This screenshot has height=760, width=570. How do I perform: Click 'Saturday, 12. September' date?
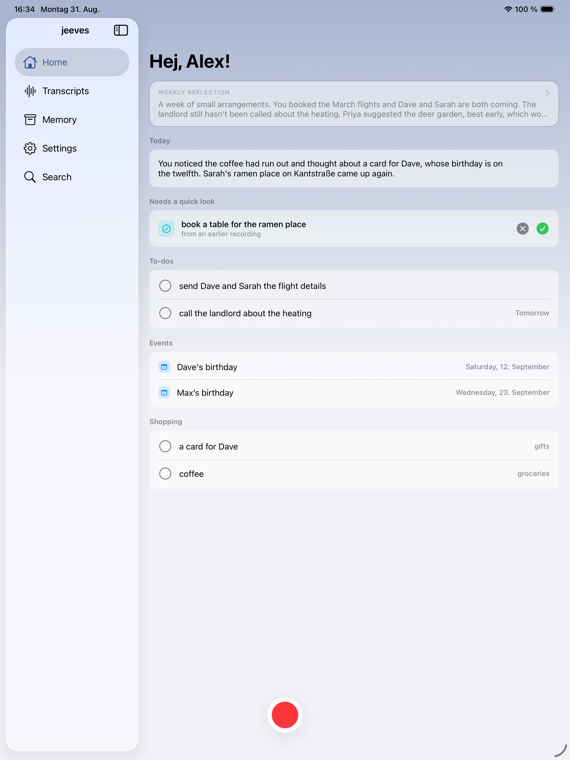[x=507, y=367]
